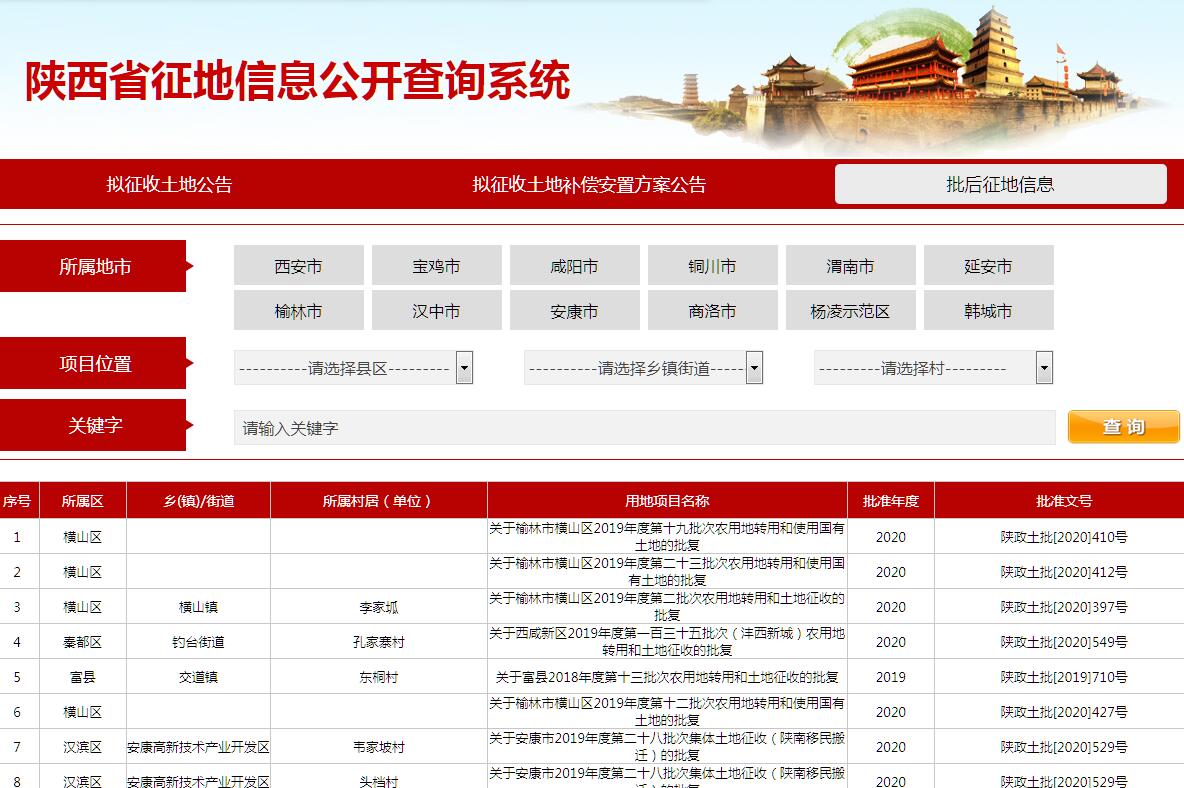Click the 铜川市 city filter
The height and width of the screenshot is (788, 1184).
tap(712, 266)
